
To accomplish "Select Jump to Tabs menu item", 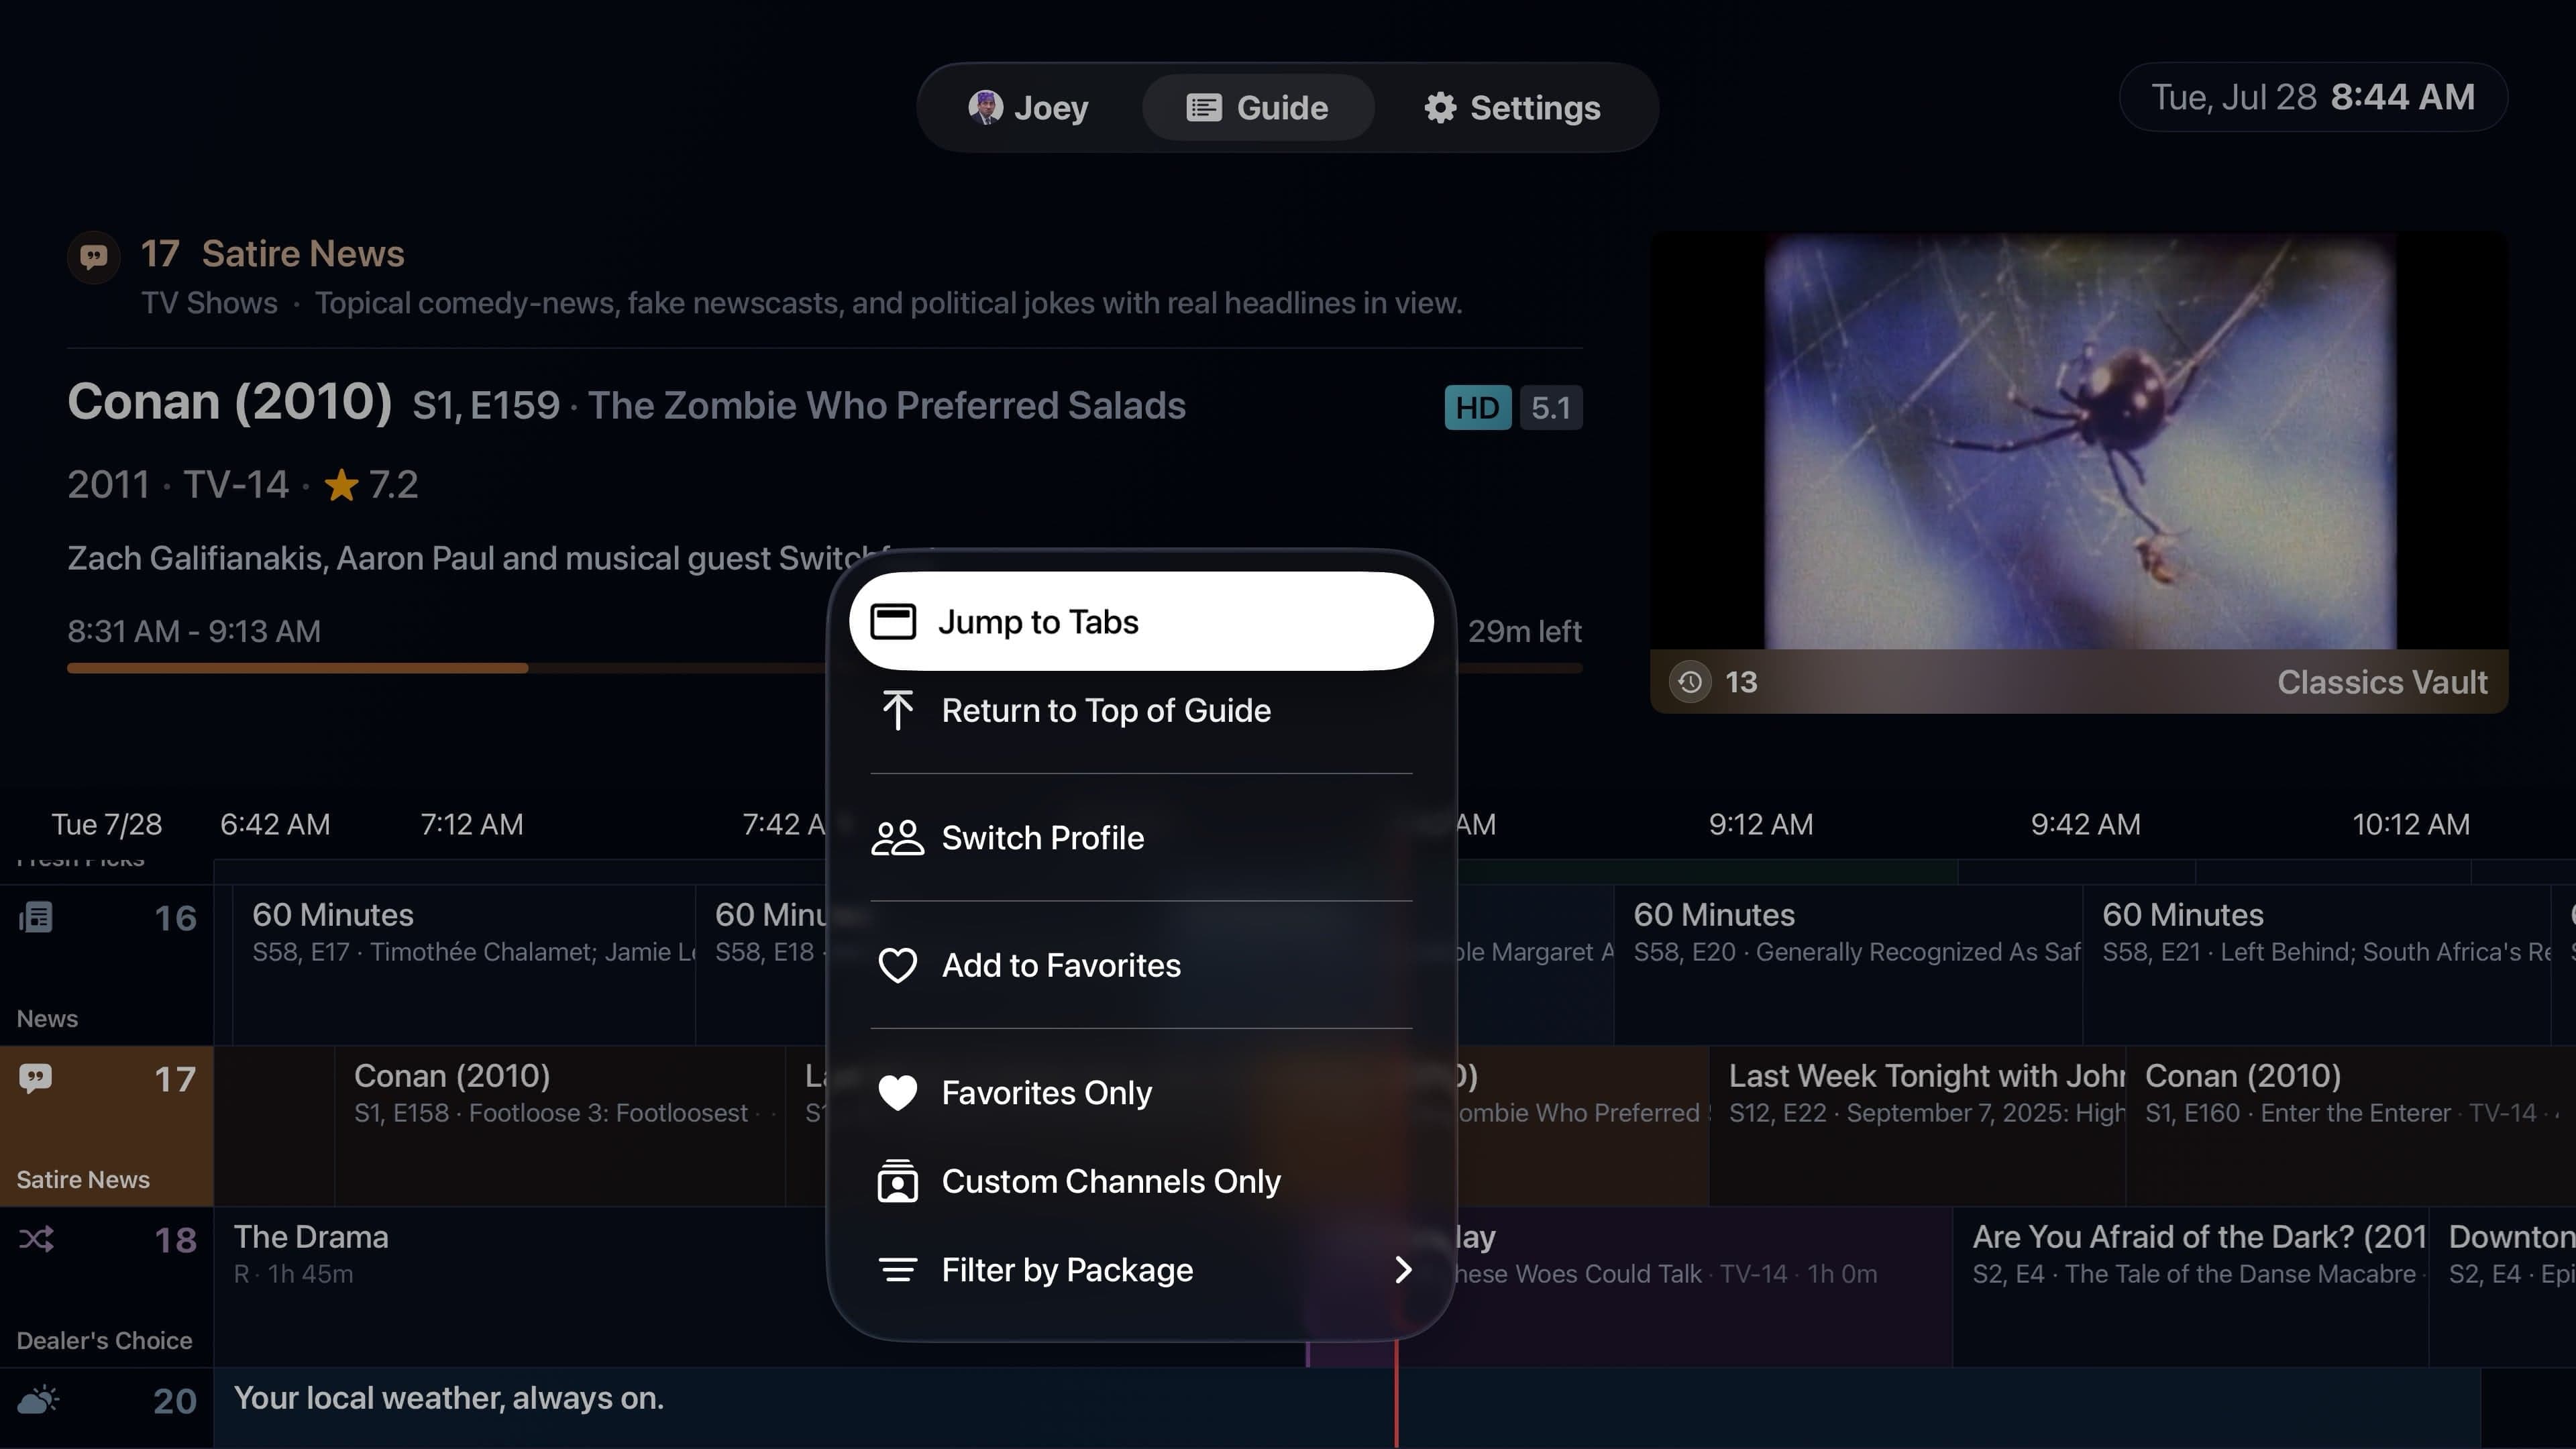I will [1141, 621].
